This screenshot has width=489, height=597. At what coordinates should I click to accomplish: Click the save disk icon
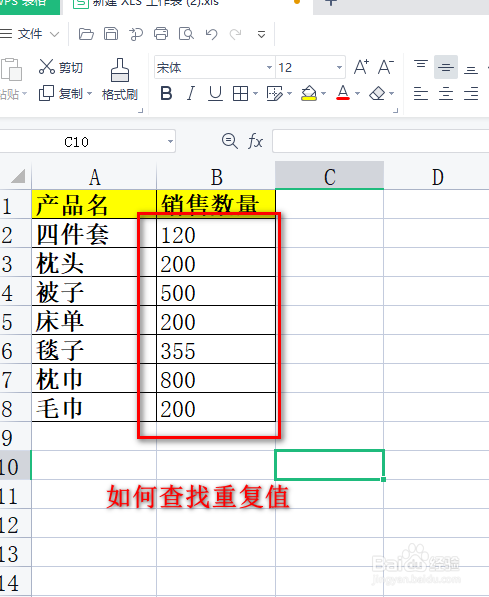[111, 34]
